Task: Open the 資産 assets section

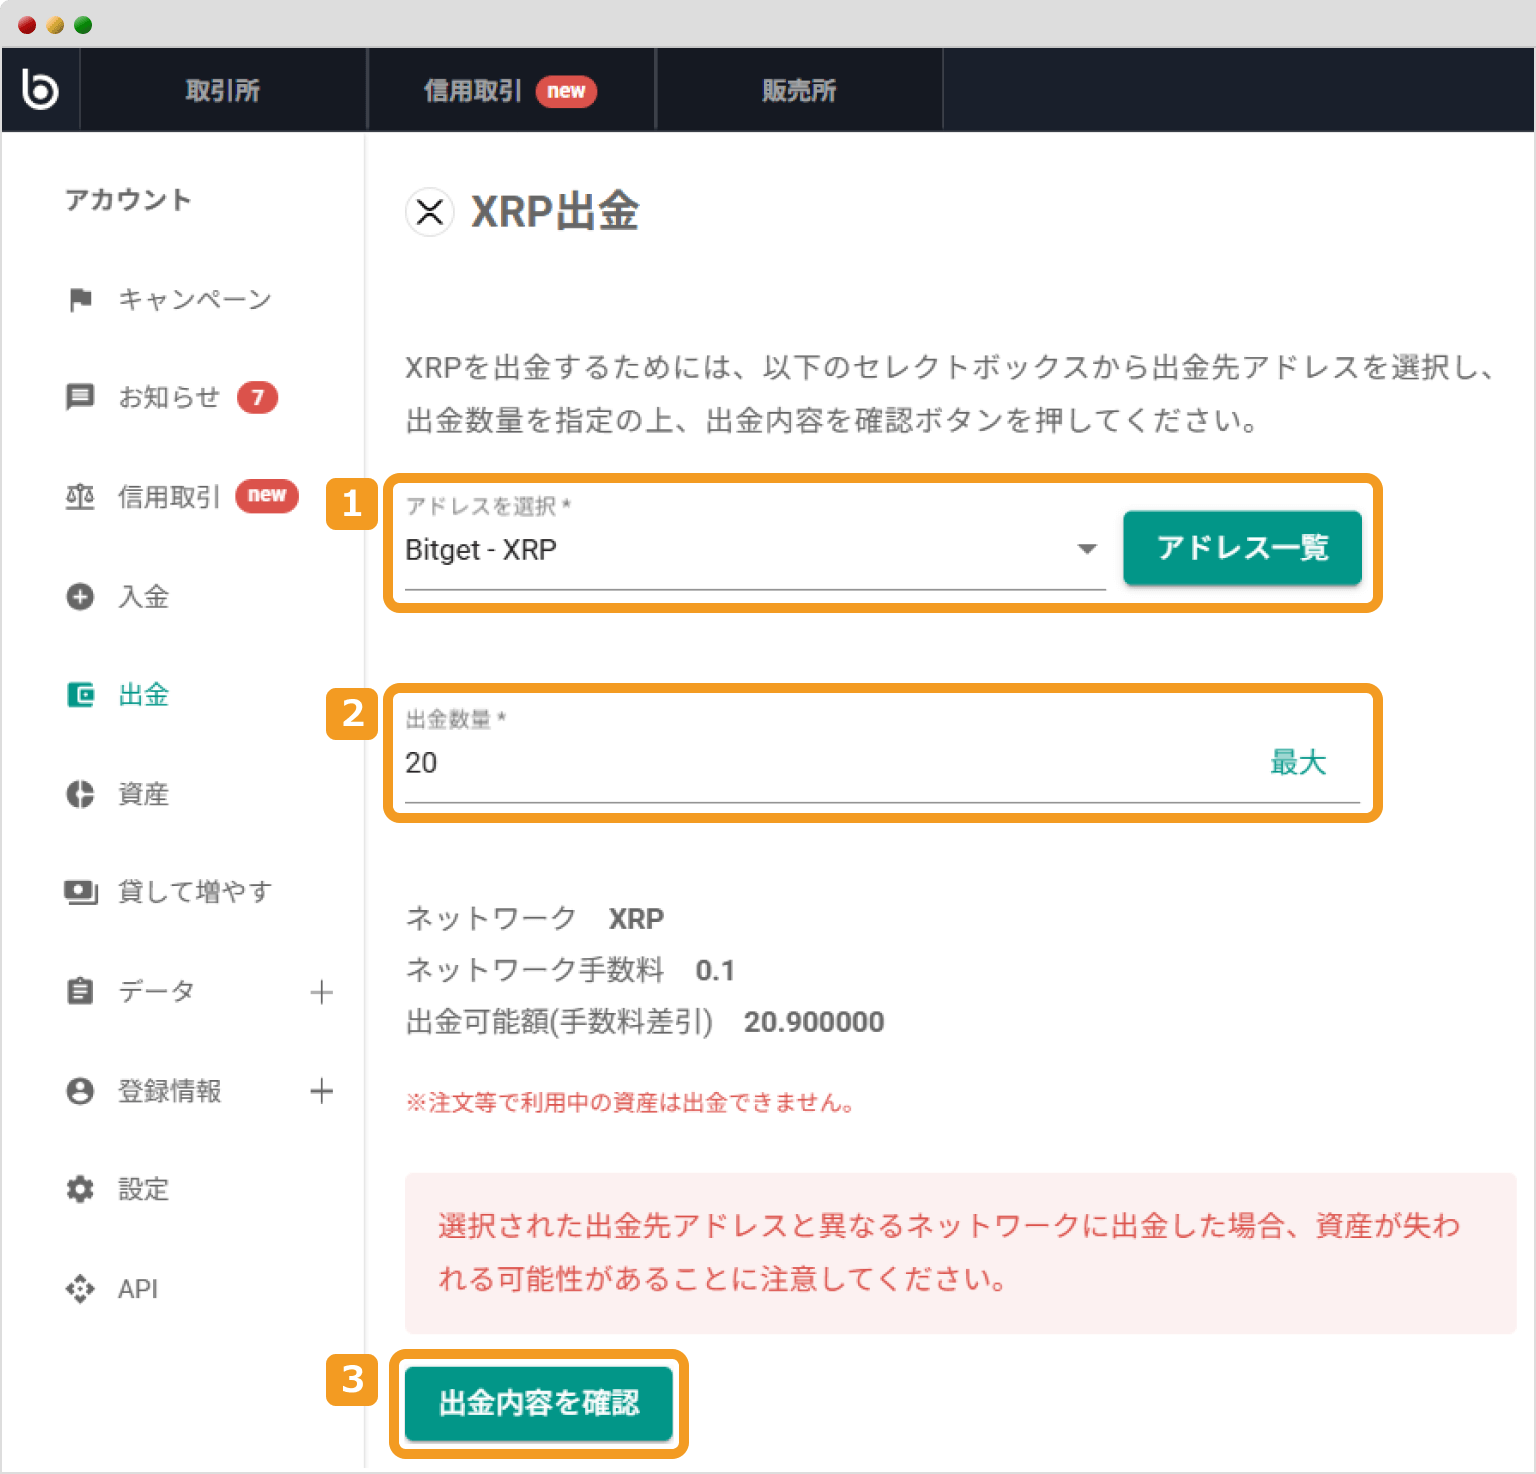Action: (142, 794)
